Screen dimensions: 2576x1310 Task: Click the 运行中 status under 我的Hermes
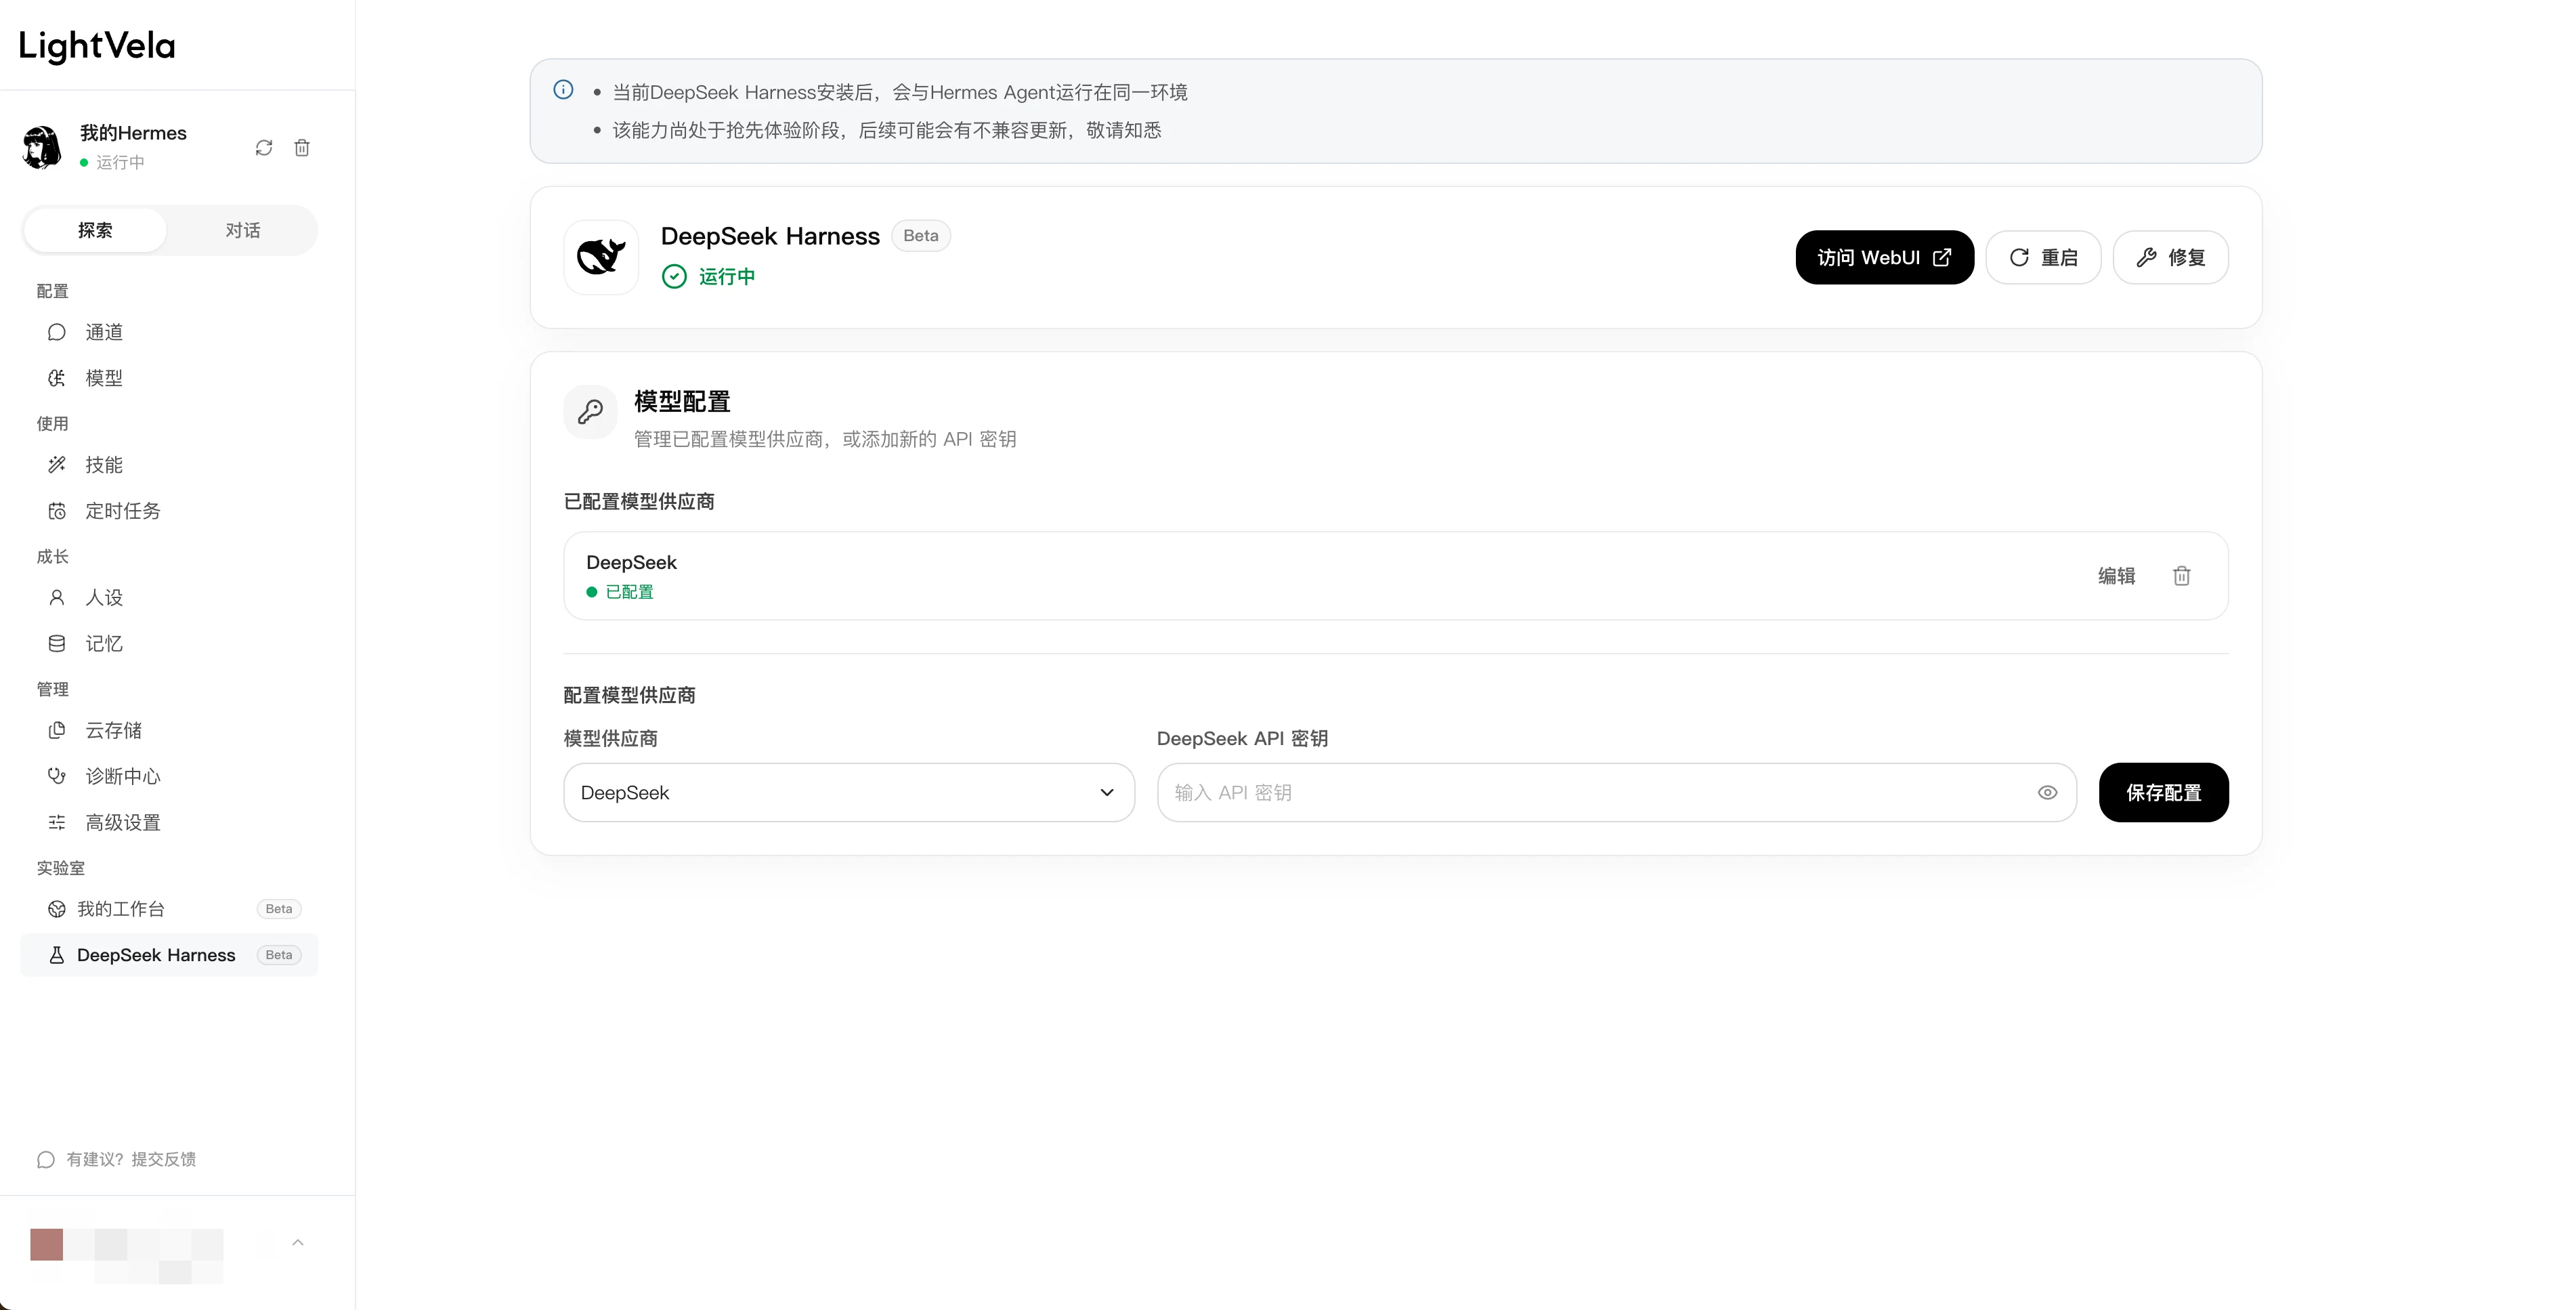[x=120, y=162]
